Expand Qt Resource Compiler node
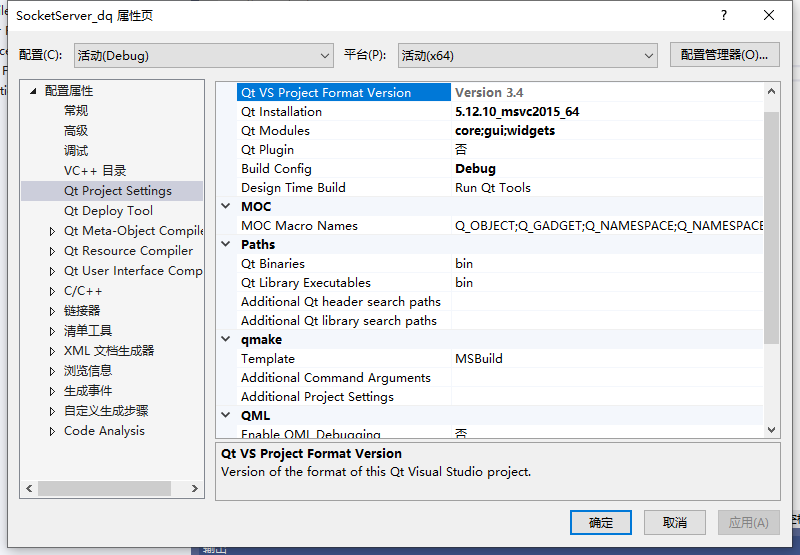This screenshot has width=800, height=555. click(52, 251)
